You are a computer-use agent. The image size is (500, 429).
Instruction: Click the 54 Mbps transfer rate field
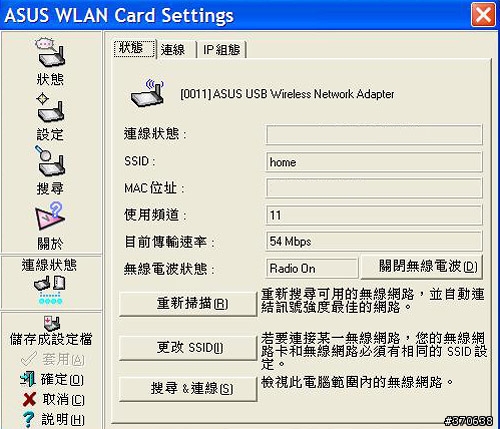coord(374,241)
